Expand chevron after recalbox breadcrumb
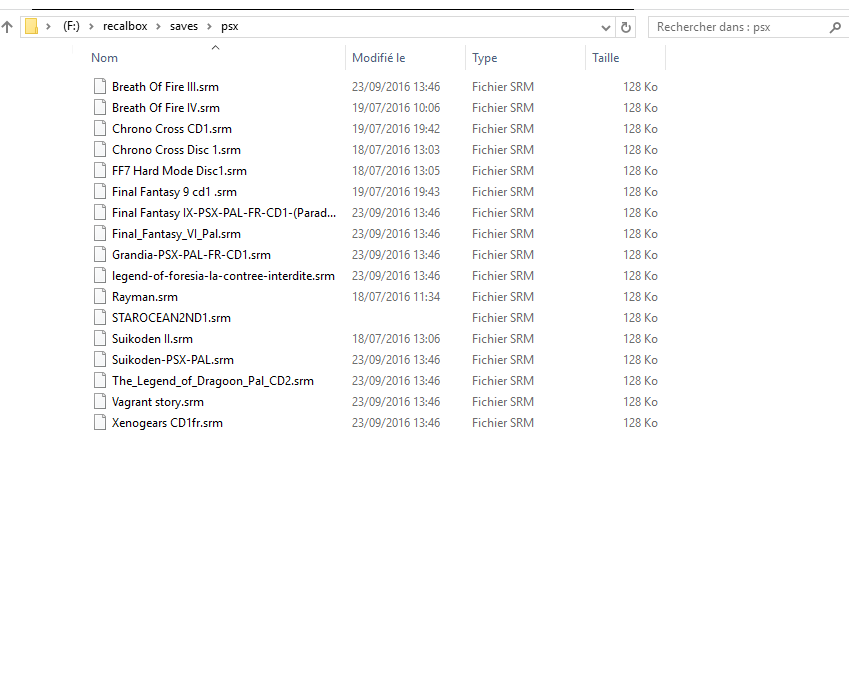 coord(158,26)
